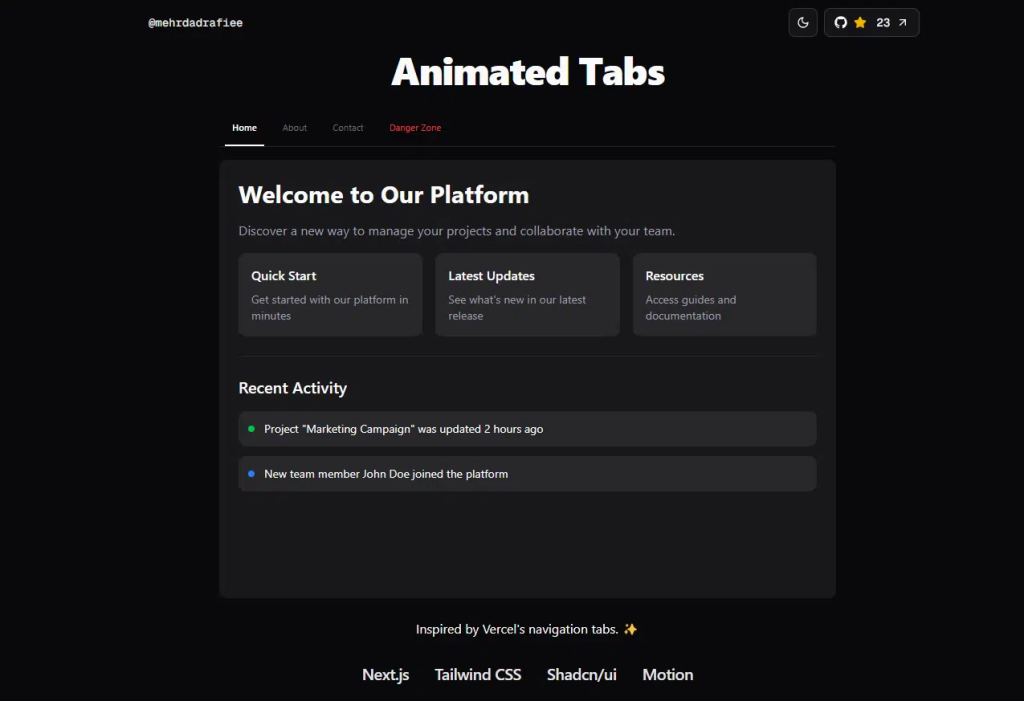
Task: Click the sparkles emoji in footer
Action: [x=630, y=629]
